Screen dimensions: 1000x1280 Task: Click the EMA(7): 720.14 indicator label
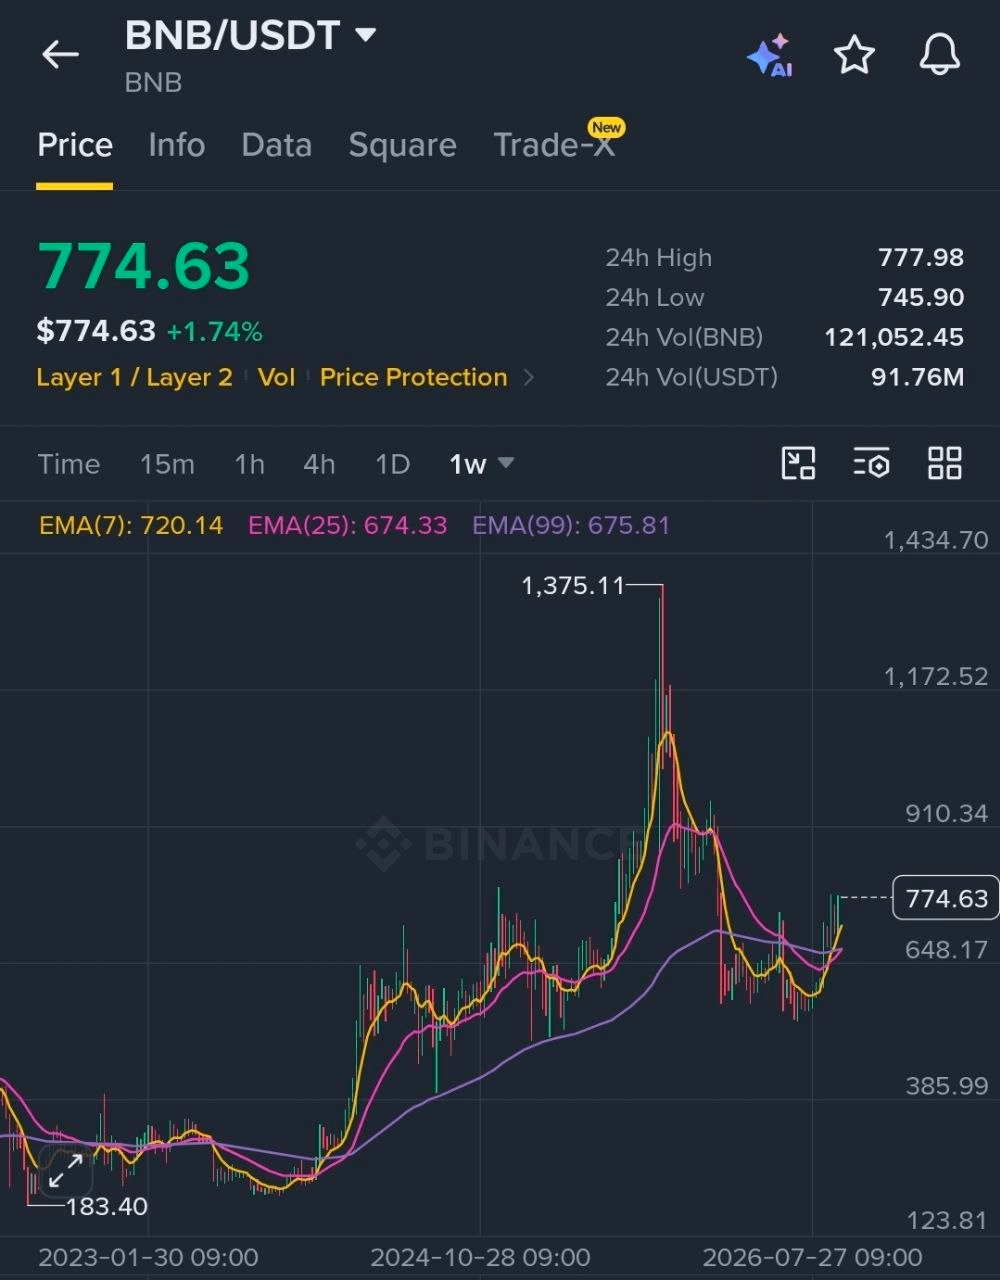coord(131,525)
